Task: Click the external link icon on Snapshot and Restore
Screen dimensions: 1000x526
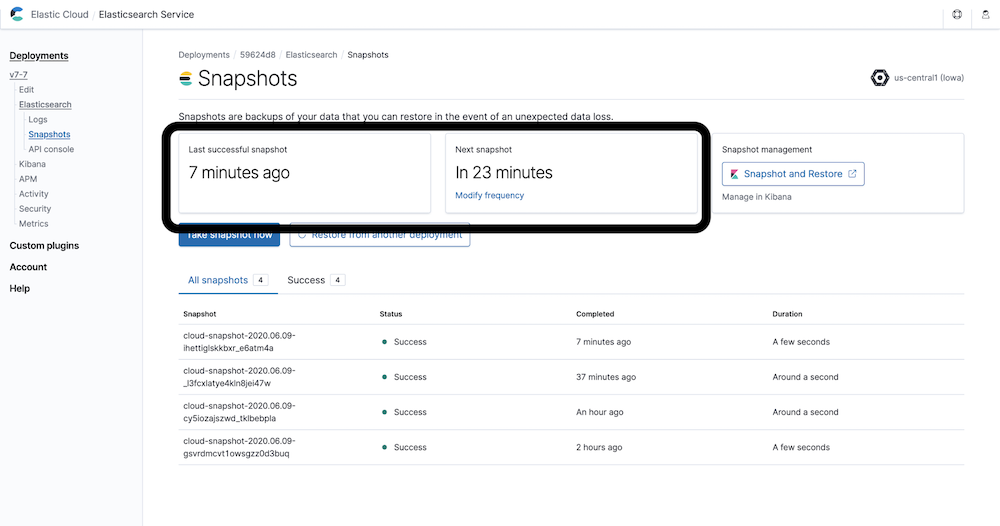Action: [852, 173]
